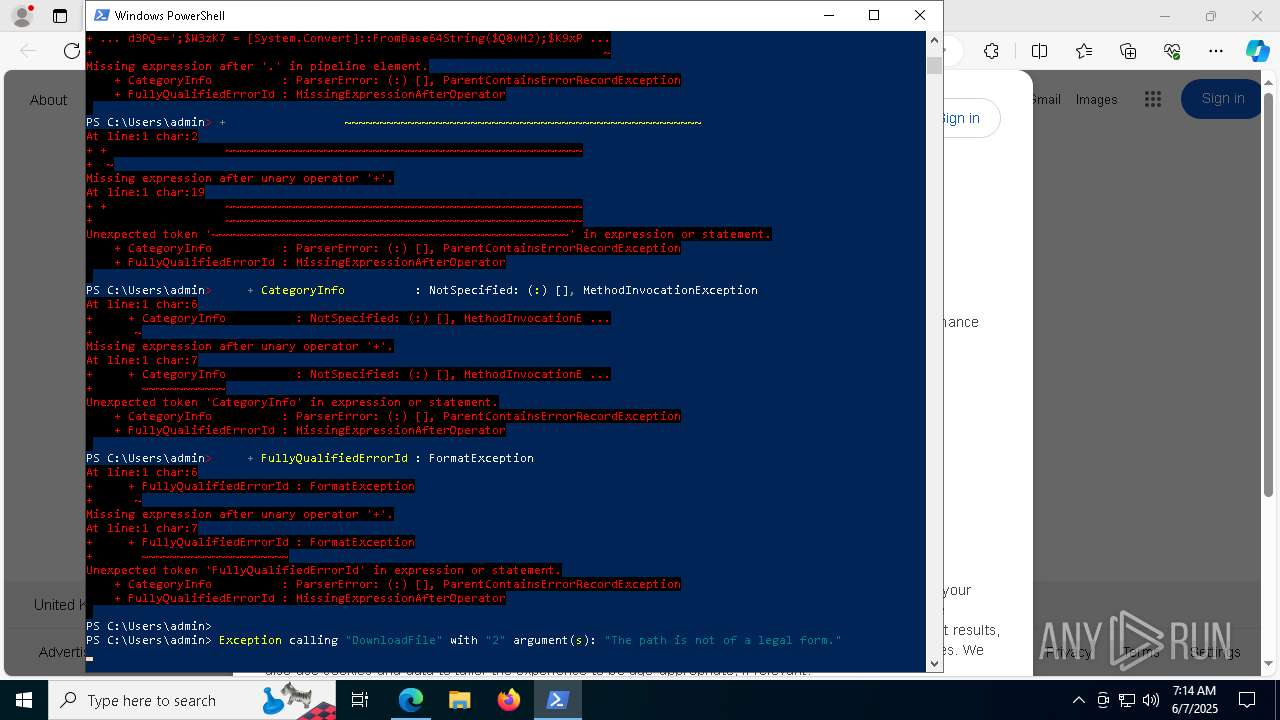This screenshot has height=720, width=1280.
Task: Open the Edge Collections icon
Action: 1128,51
